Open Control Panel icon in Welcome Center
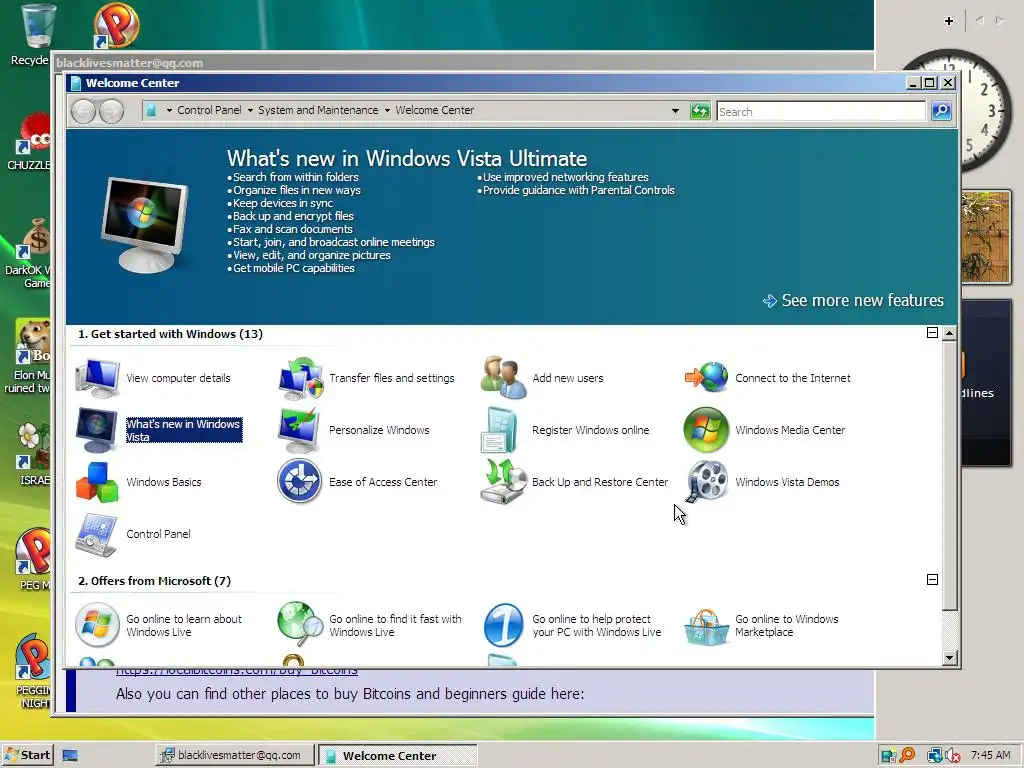1024x768 pixels. (x=97, y=534)
